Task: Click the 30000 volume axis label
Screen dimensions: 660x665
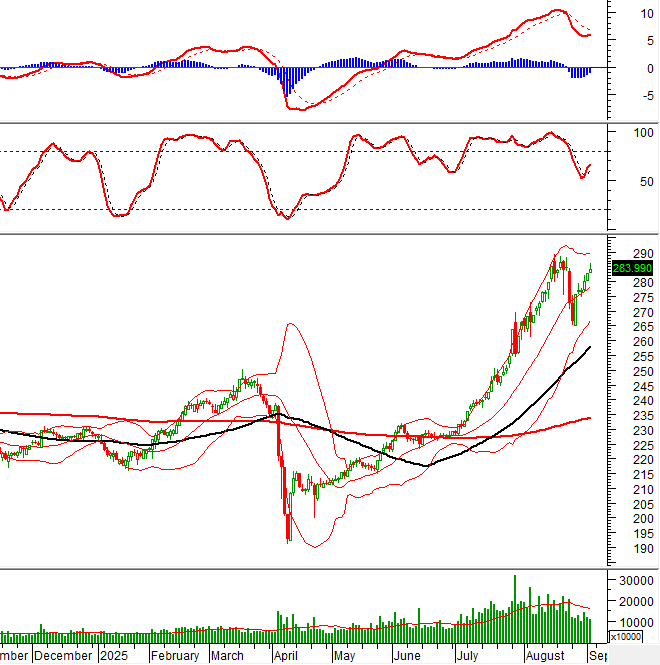Action: 628,581
